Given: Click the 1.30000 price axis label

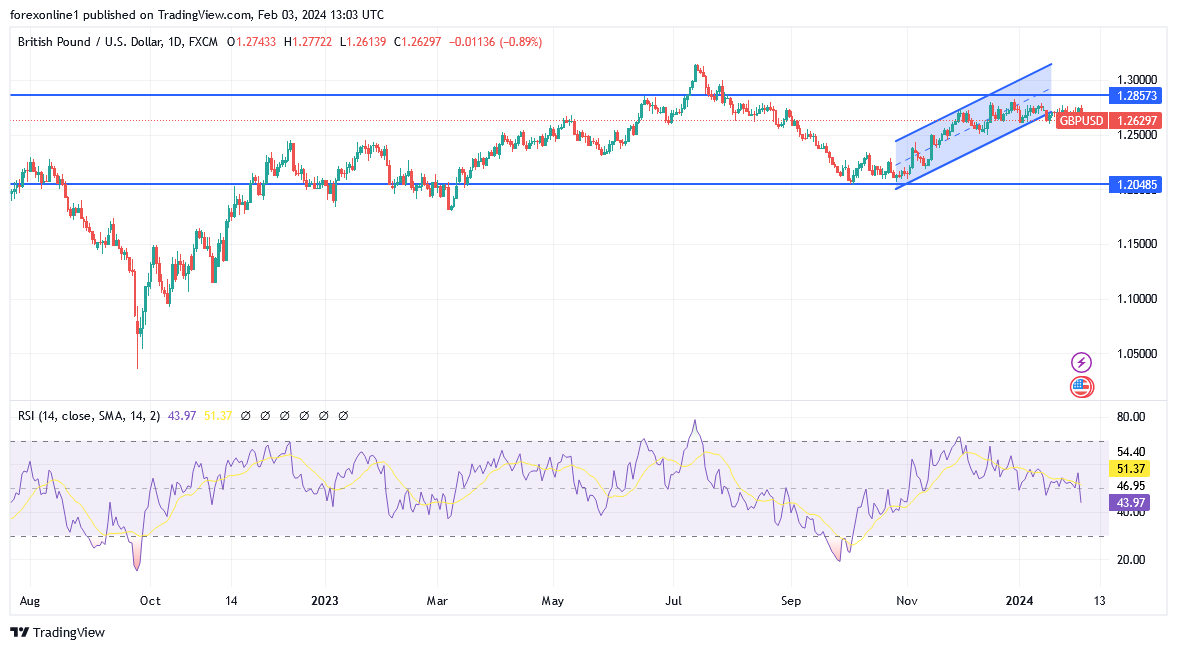Looking at the screenshot, I should [1136, 80].
